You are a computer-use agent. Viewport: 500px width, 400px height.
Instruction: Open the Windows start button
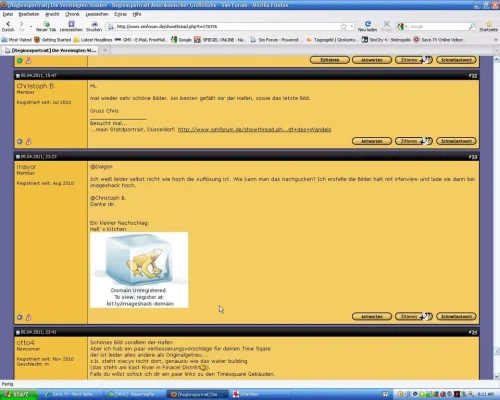coord(18,394)
